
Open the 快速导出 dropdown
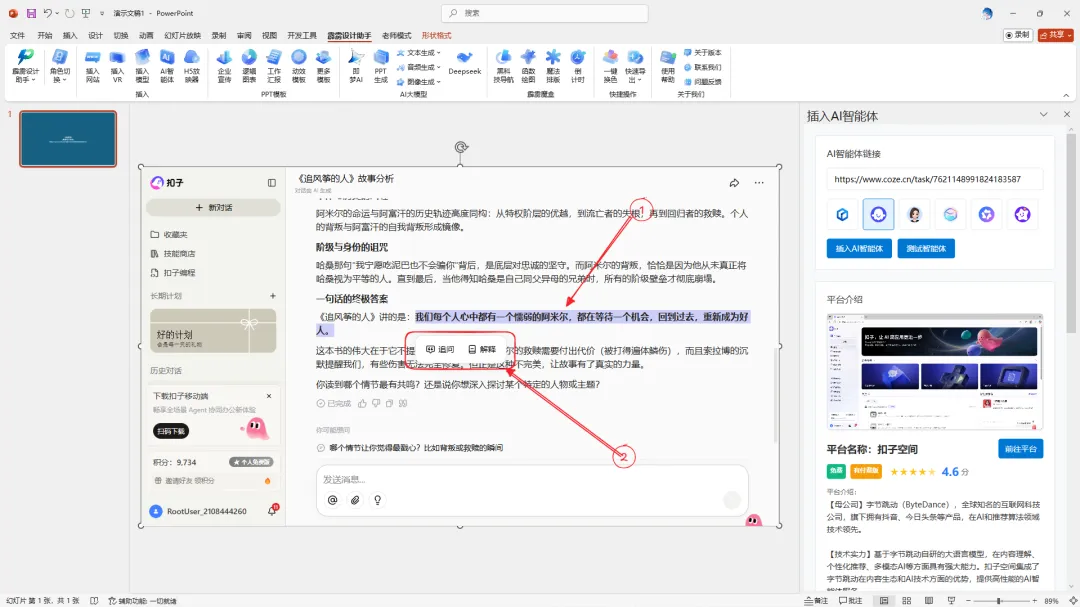click(x=635, y=66)
